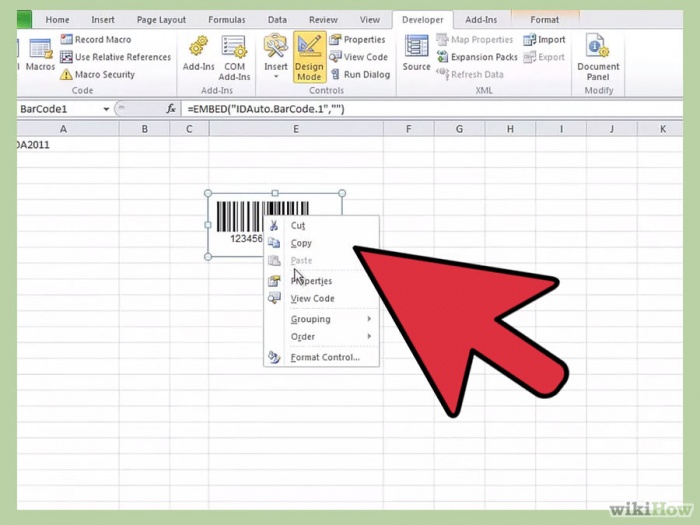
Task: Click the Source XML icon
Action: [416, 46]
